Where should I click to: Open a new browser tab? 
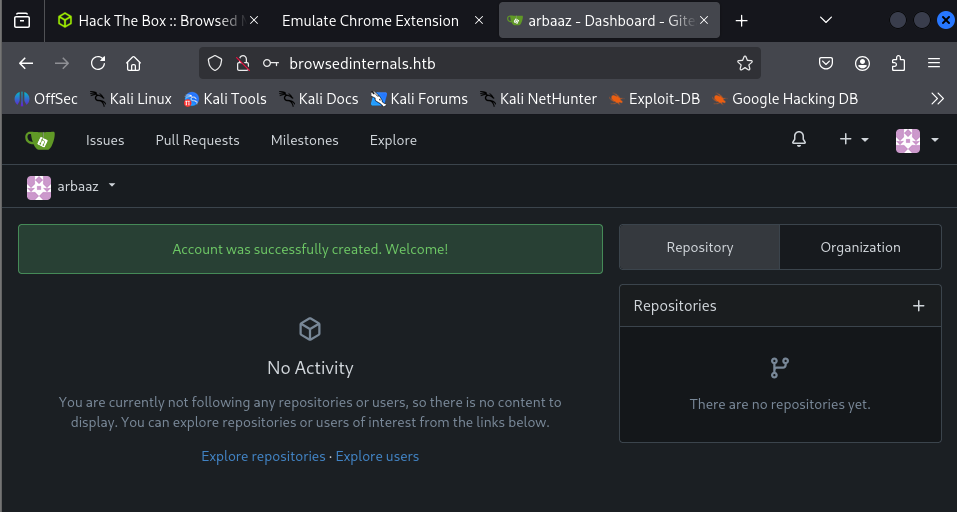(741, 20)
